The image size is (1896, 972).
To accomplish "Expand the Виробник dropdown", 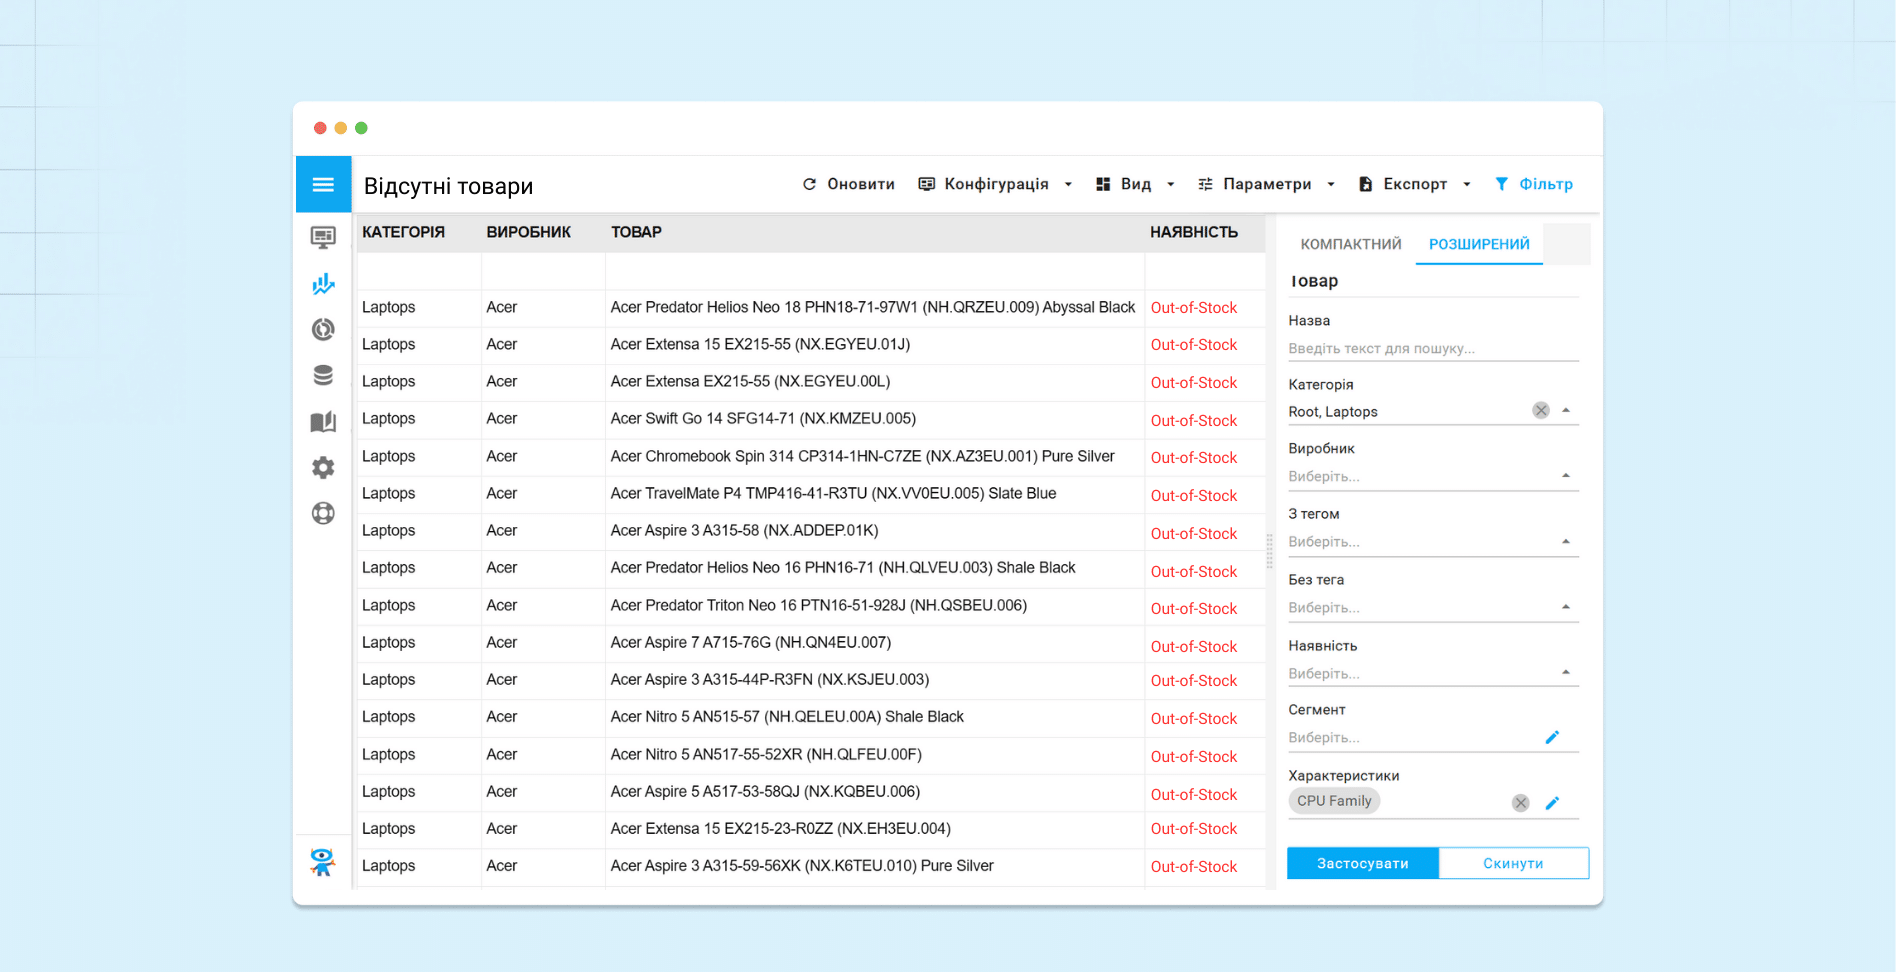I will point(1565,476).
